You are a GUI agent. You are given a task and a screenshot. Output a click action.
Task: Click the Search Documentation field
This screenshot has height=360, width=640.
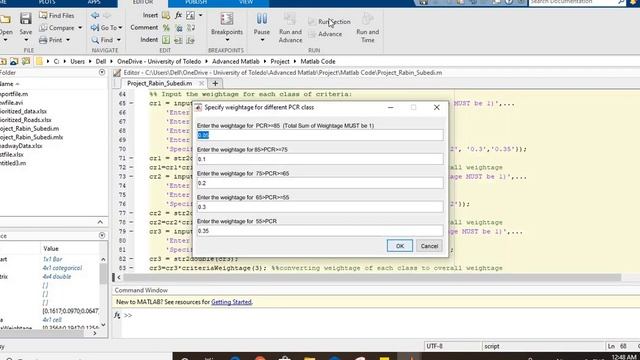(x=573, y=2)
